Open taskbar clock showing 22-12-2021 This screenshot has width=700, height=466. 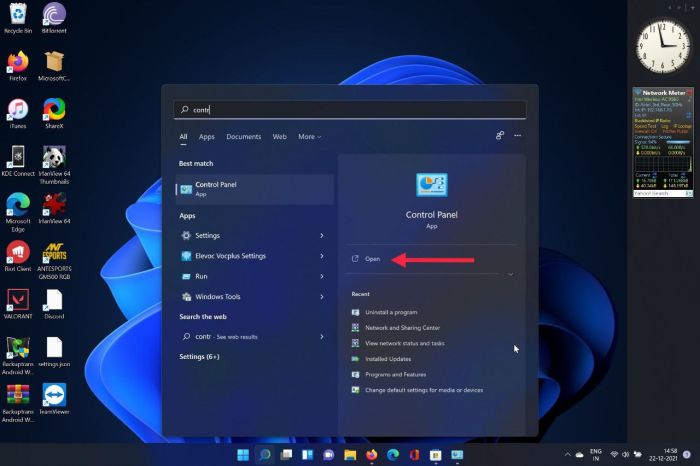tap(663, 454)
